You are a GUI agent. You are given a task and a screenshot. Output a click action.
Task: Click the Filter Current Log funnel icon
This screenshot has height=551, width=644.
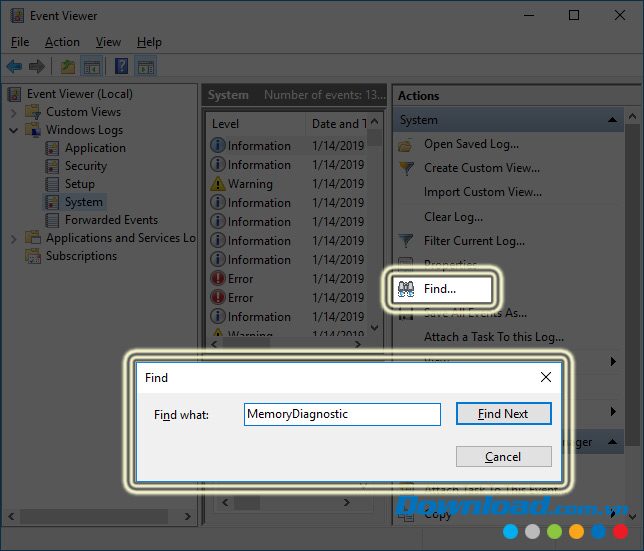click(406, 241)
